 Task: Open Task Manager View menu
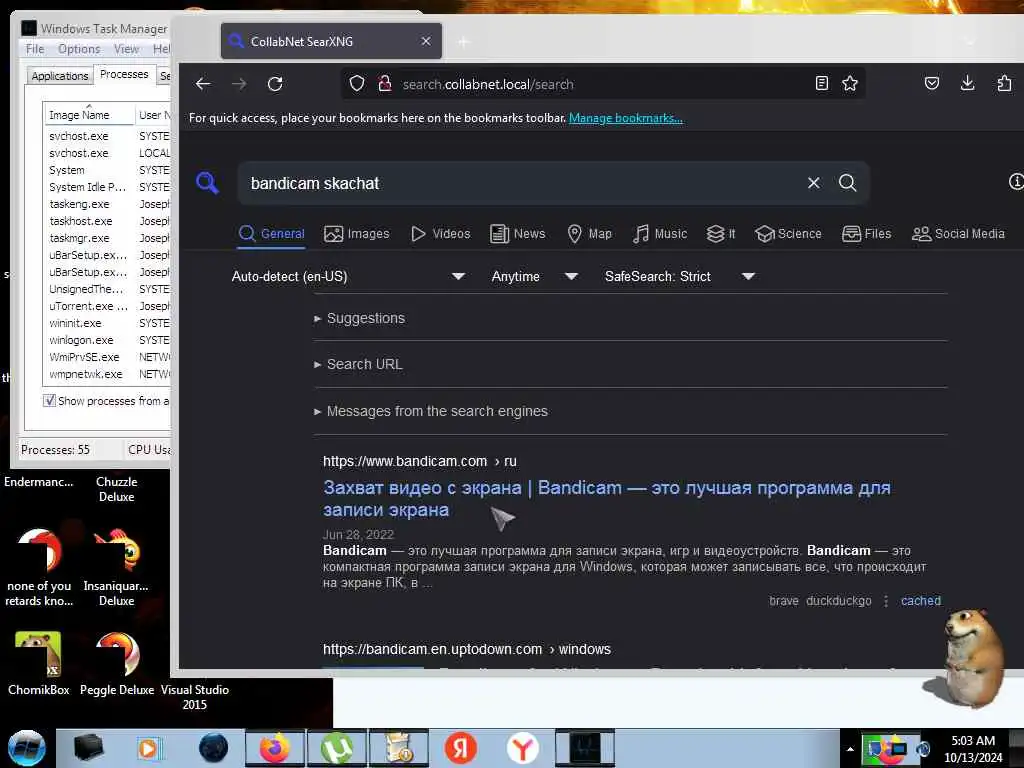tap(126, 49)
